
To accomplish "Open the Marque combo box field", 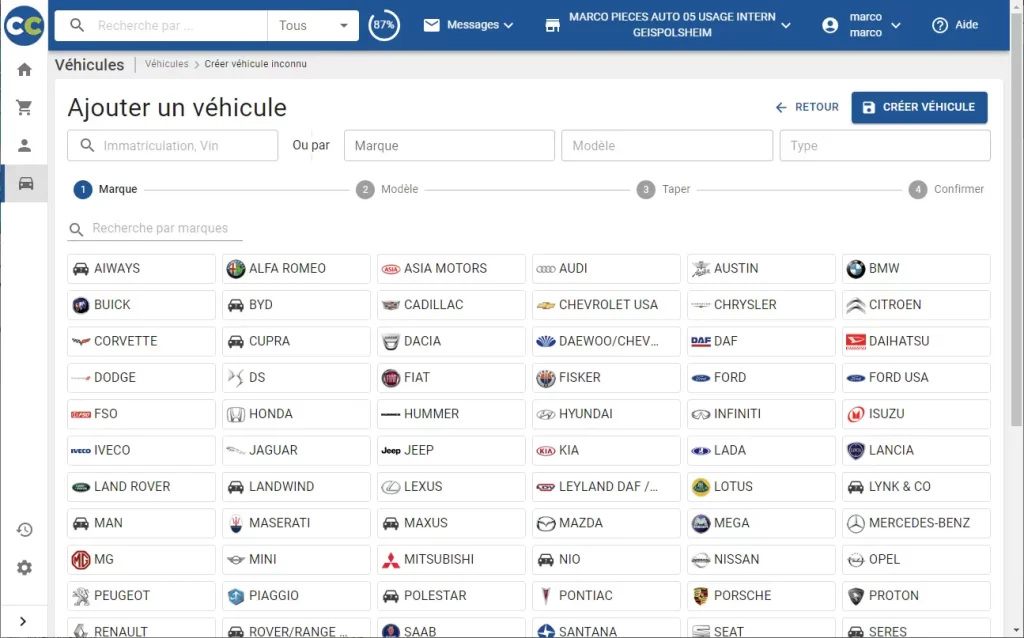I will [x=449, y=146].
